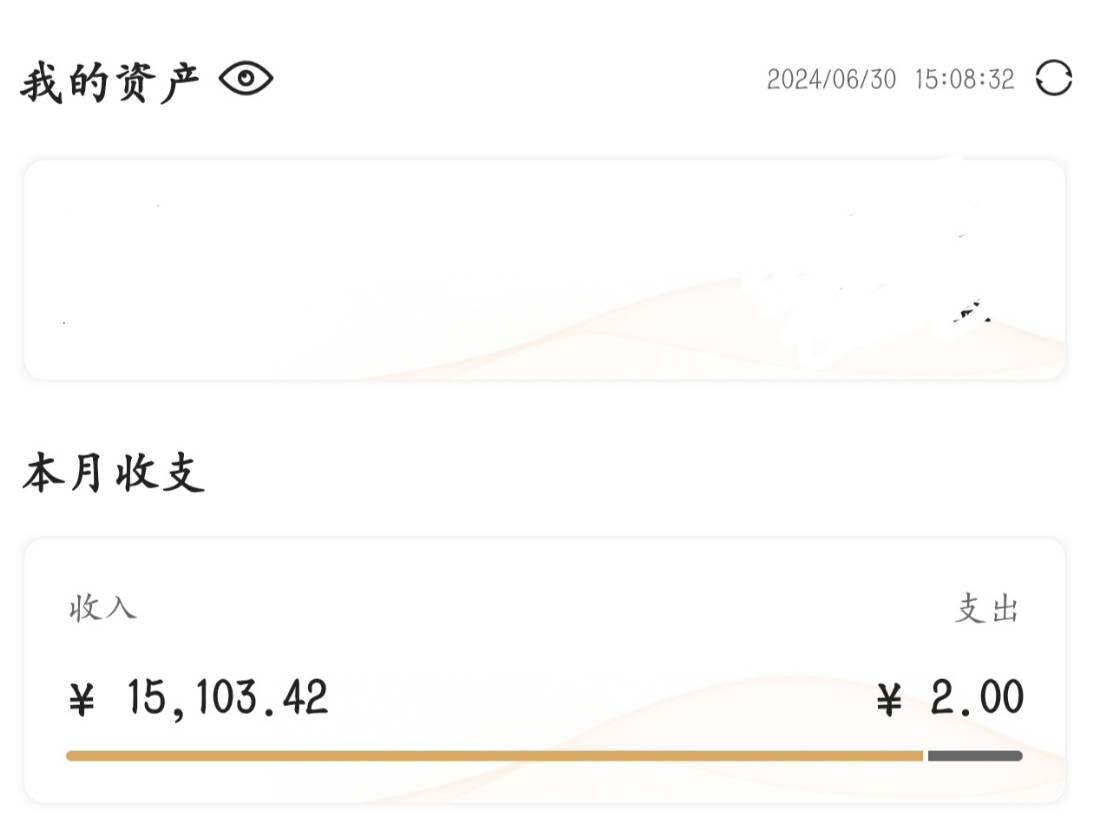This screenshot has height=824, width=1096.
Task: Click the 2024/06/30 date stamp
Action: [x=831, y=79]
